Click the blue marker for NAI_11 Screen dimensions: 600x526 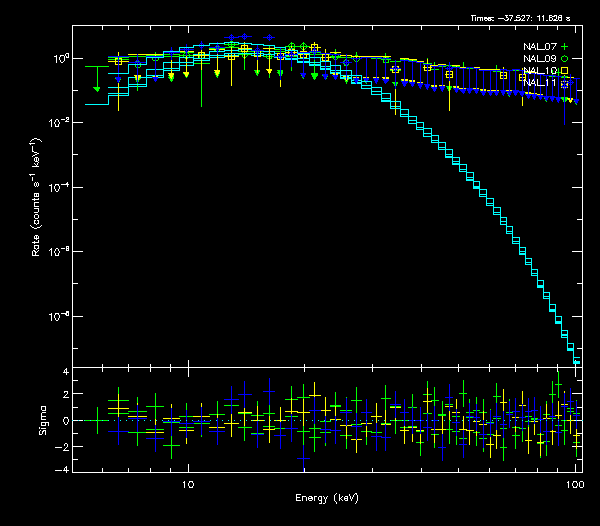pyautogui.click(x=564, y=82)
